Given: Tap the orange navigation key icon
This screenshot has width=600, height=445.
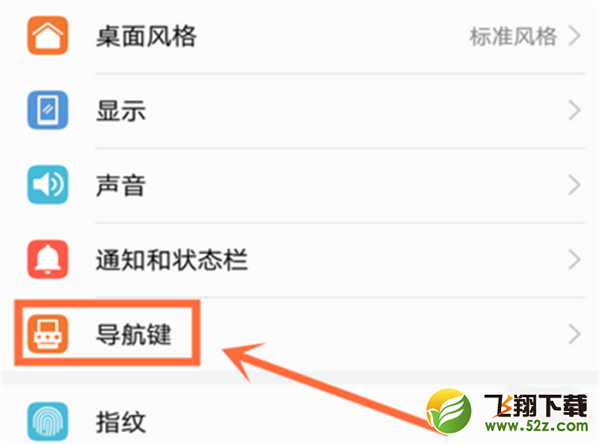Looking at the screenshot, I should (48, 334).
